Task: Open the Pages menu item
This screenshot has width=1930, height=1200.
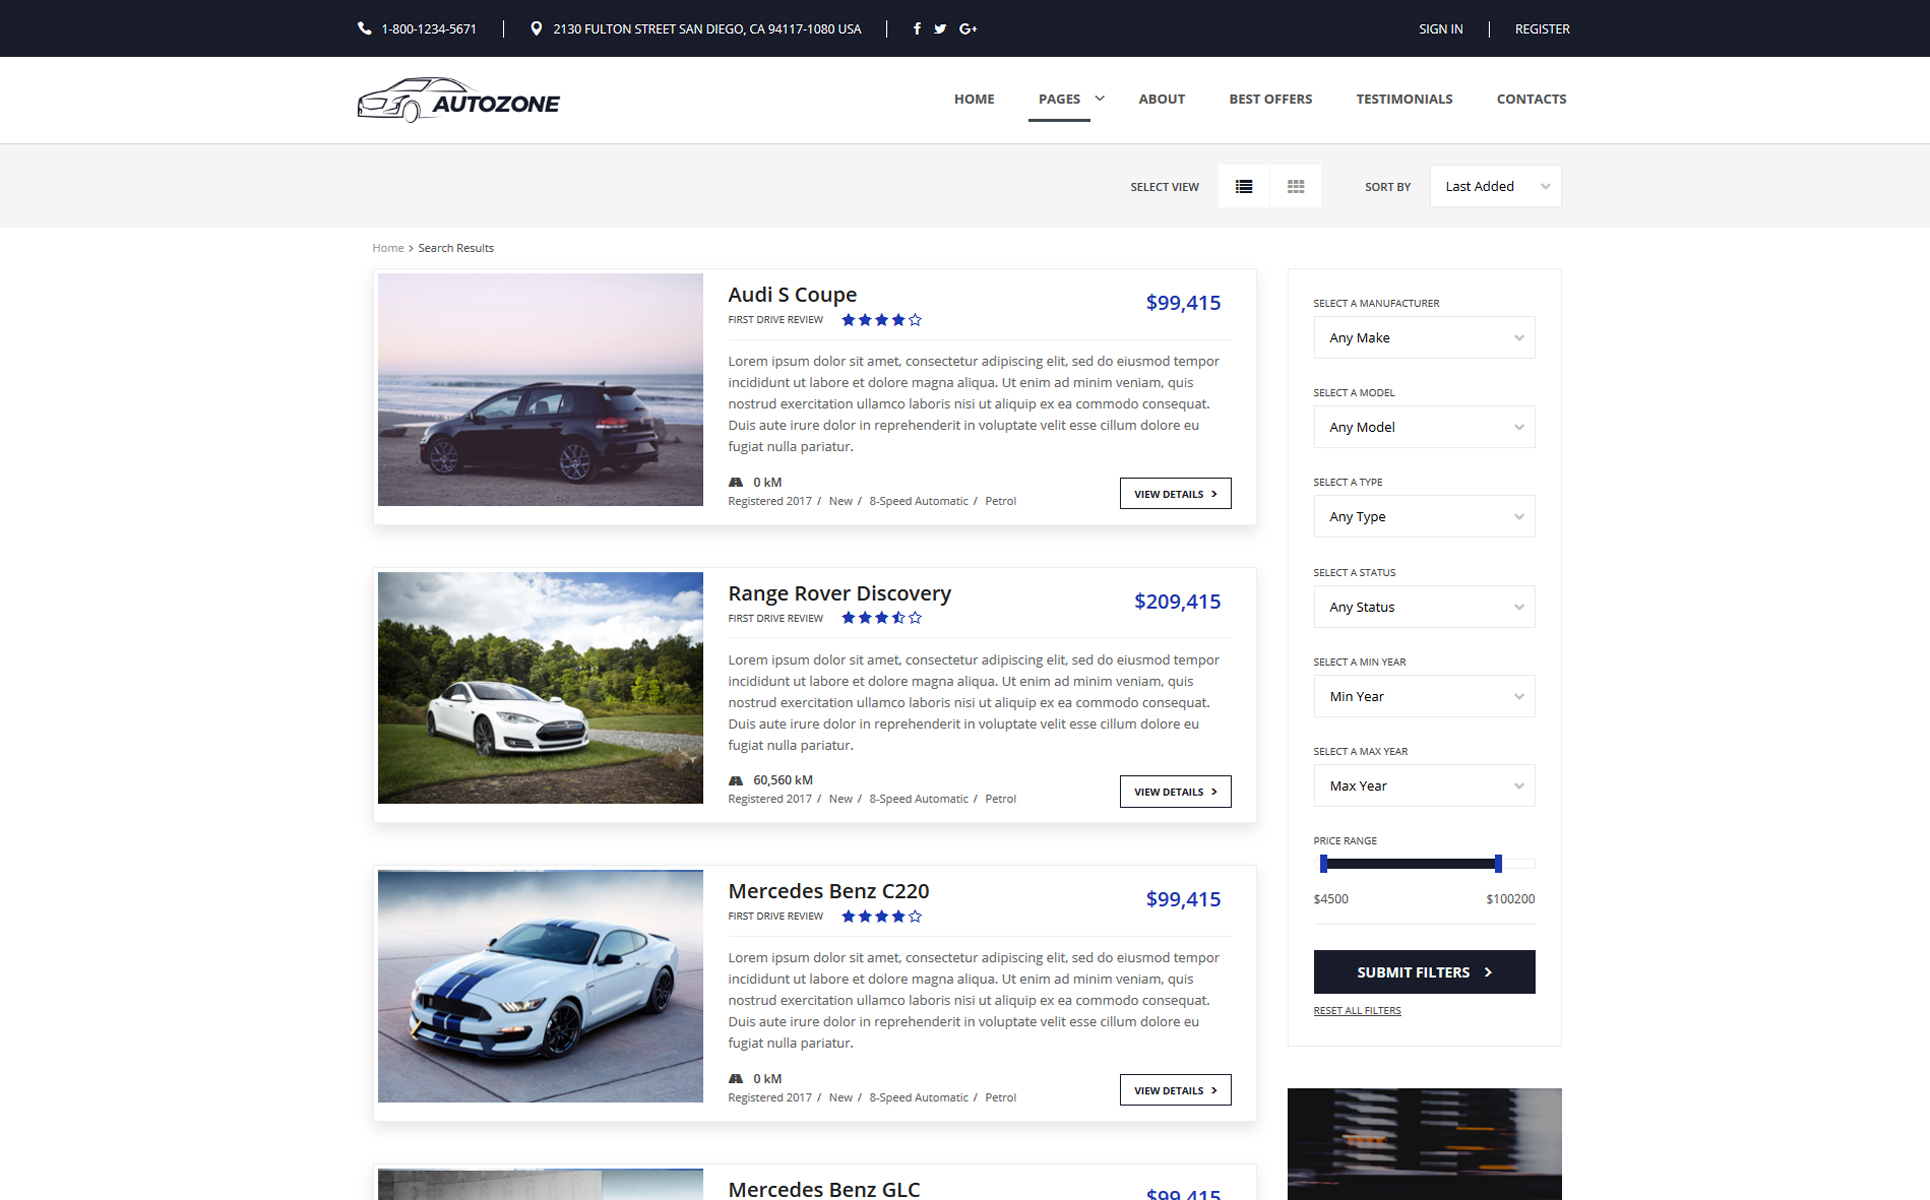Action: coord(1059,99)
